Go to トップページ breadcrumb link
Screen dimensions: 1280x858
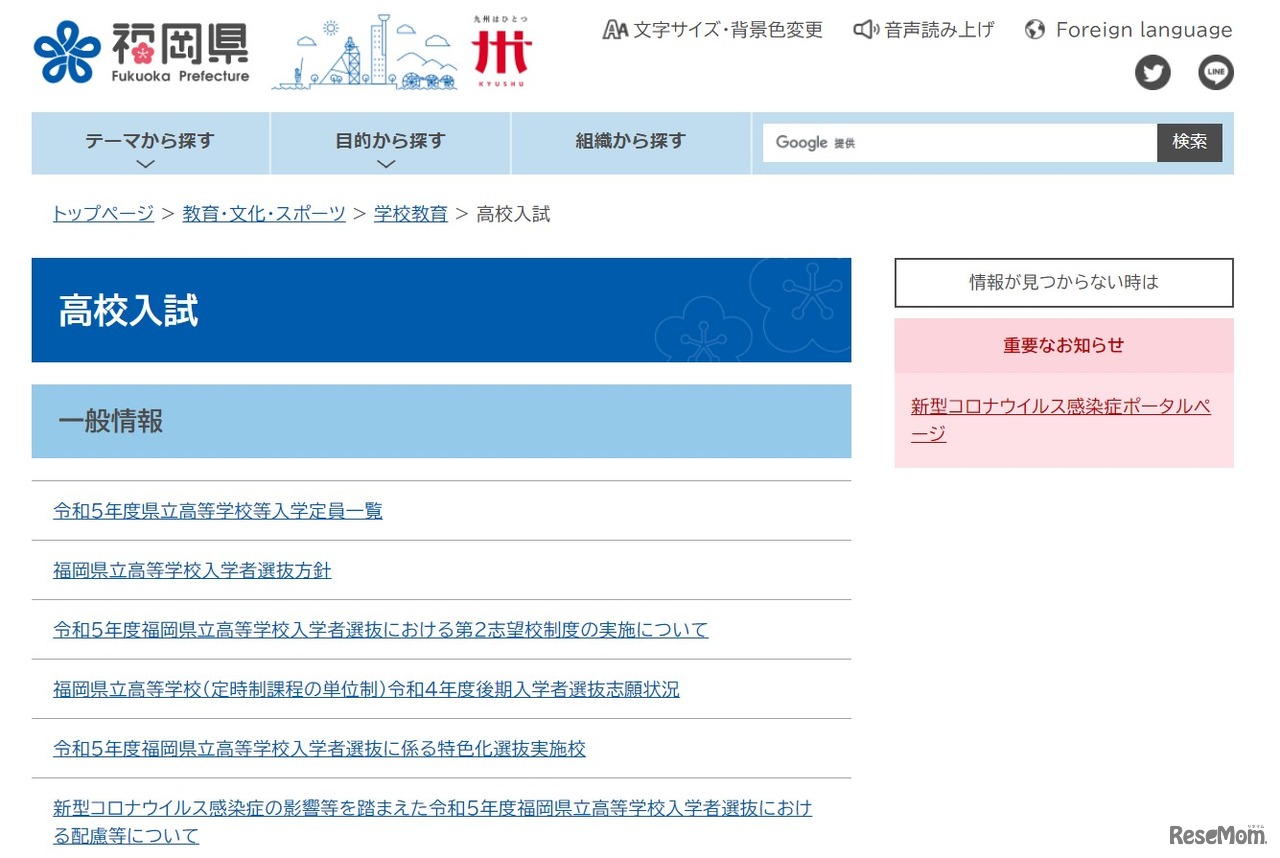(x=103, y=214)
